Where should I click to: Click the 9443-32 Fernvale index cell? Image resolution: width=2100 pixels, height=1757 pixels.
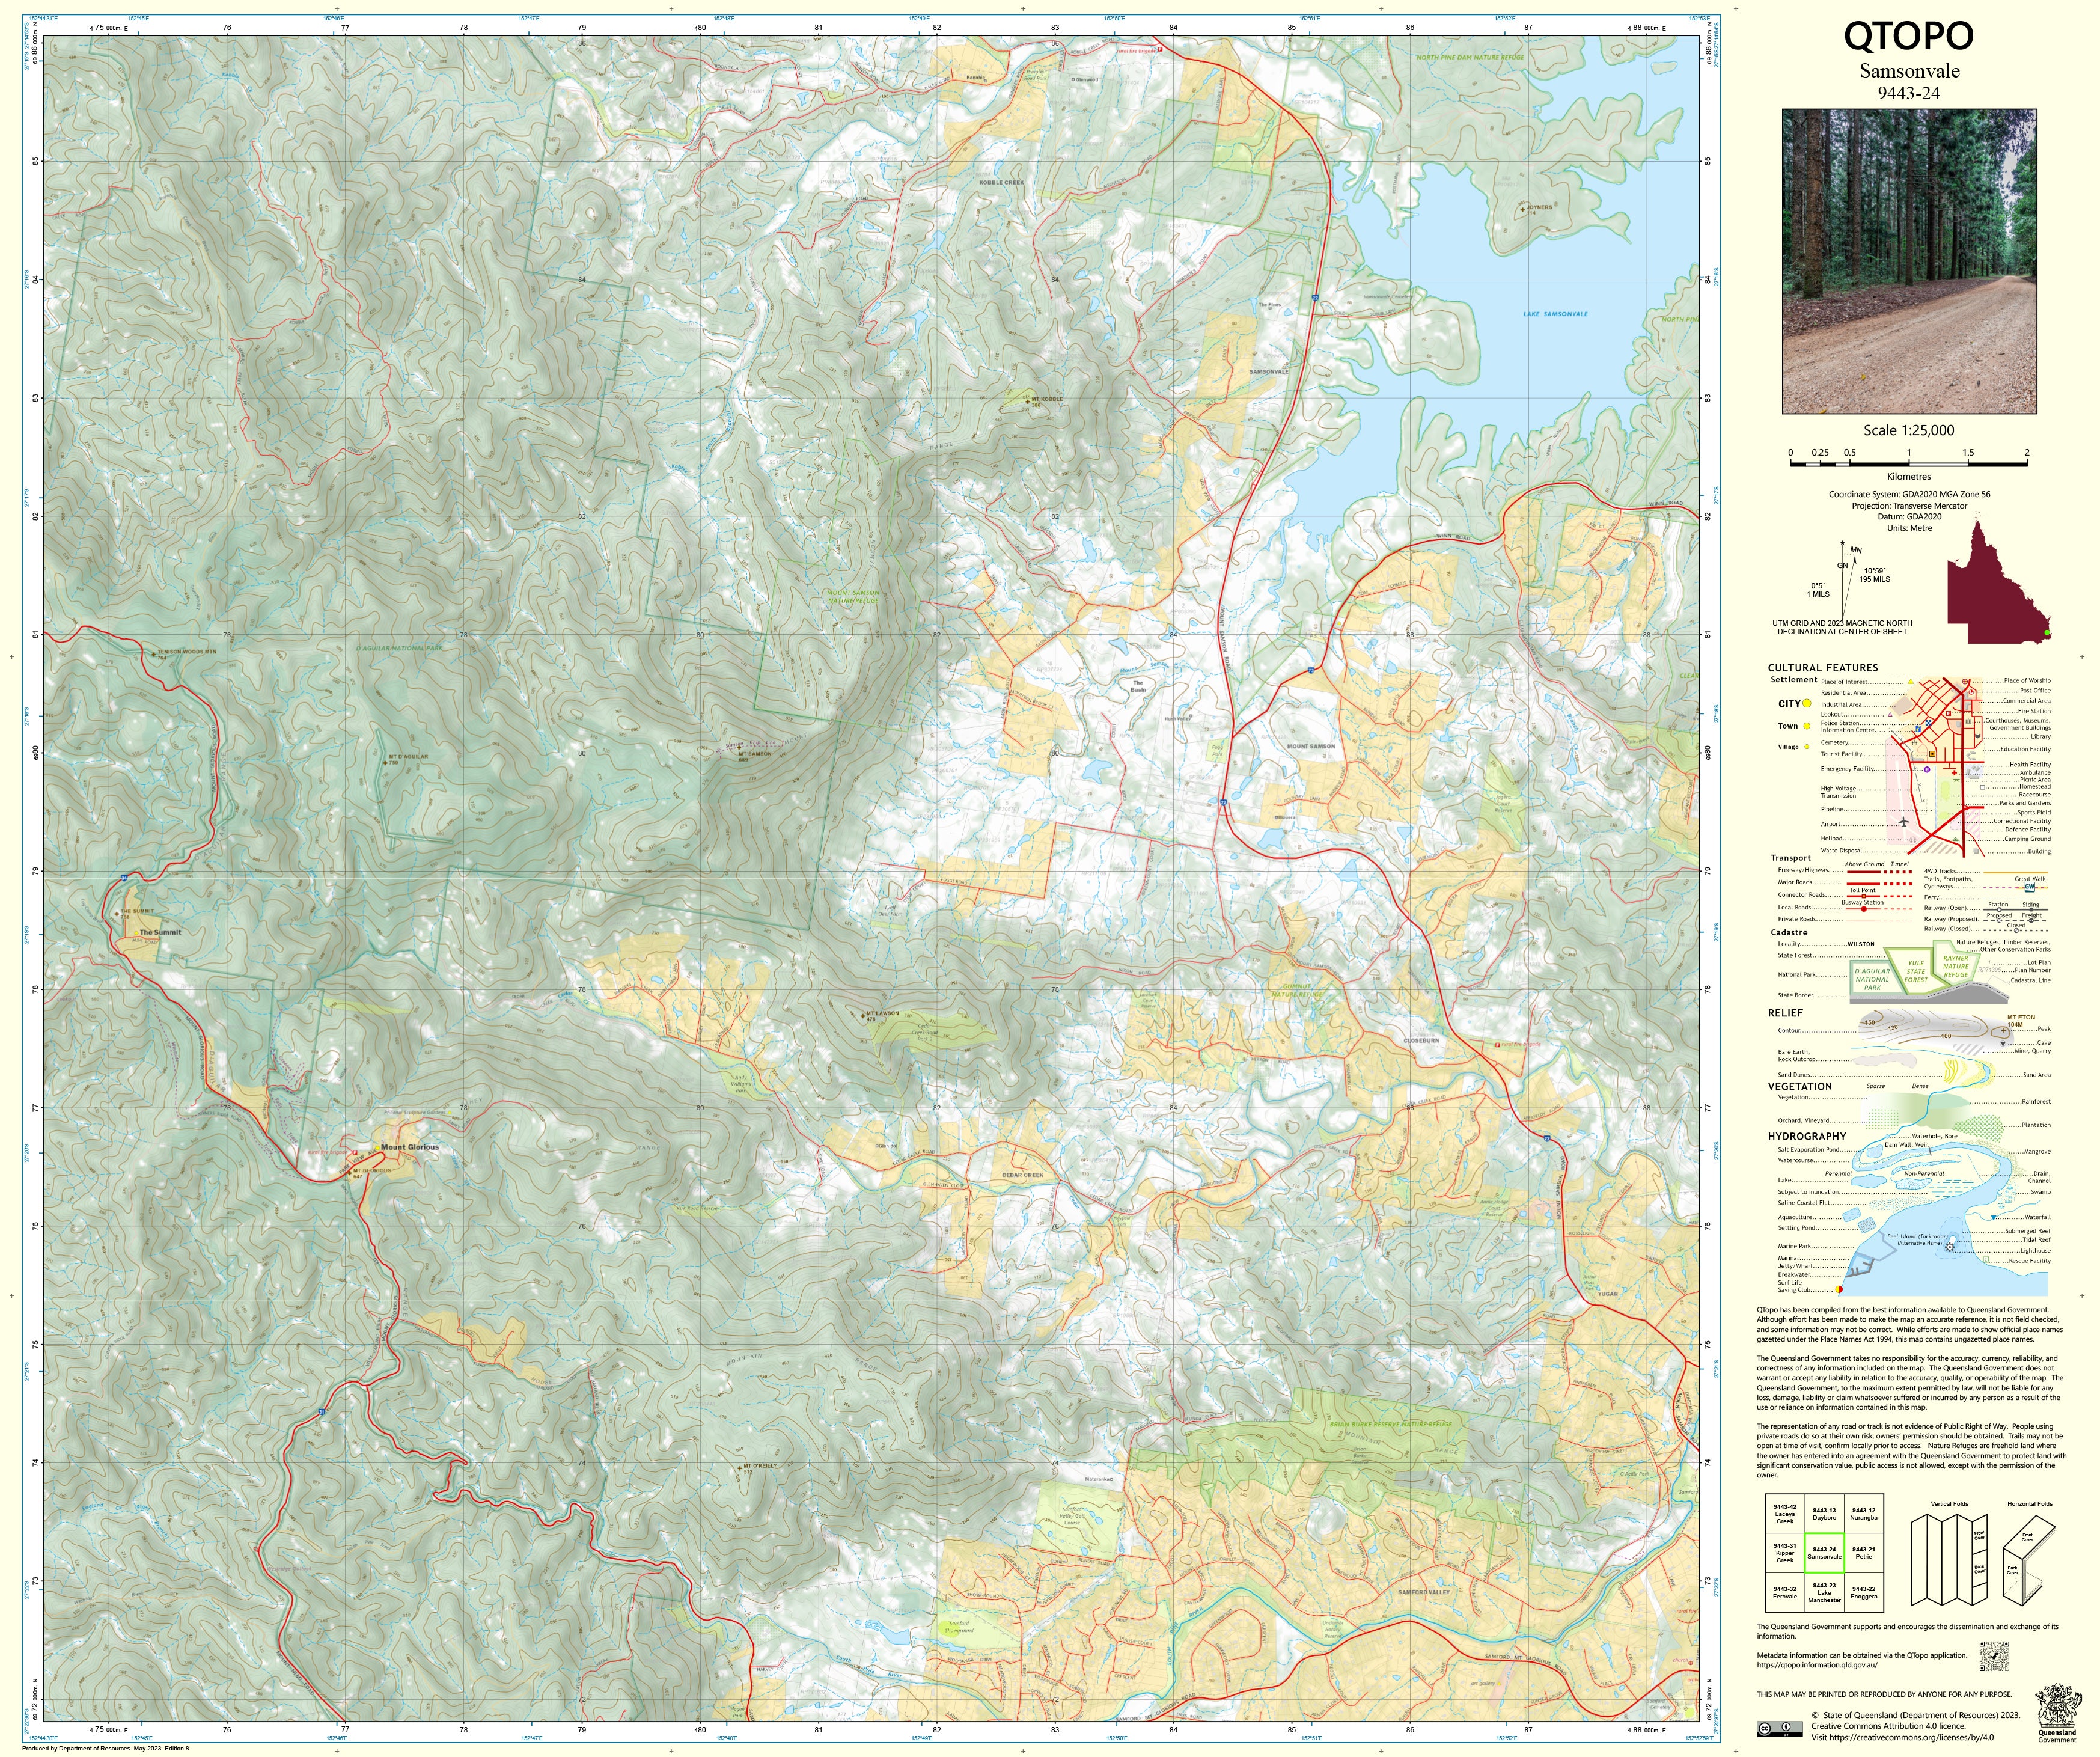click(1785, 1593)
